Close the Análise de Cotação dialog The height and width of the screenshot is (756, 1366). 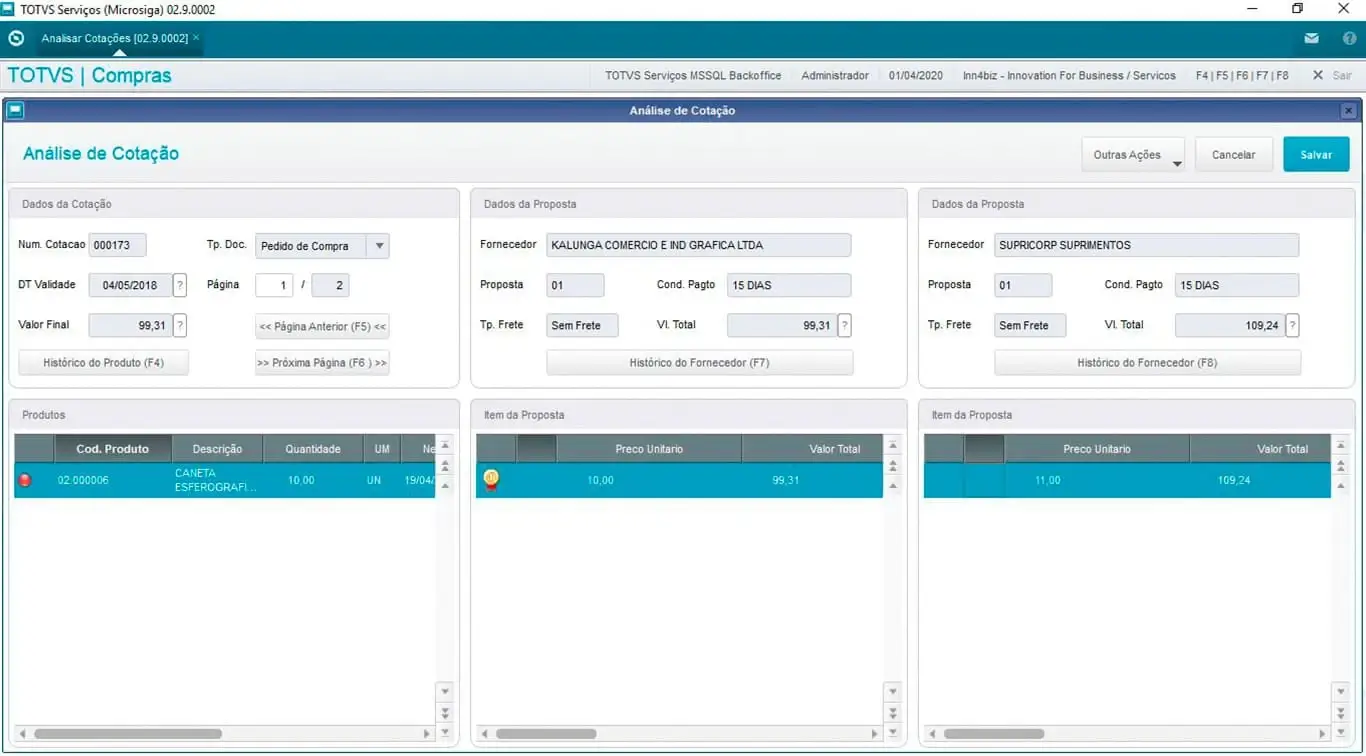pyautogui.click(x=1348, y=110)
